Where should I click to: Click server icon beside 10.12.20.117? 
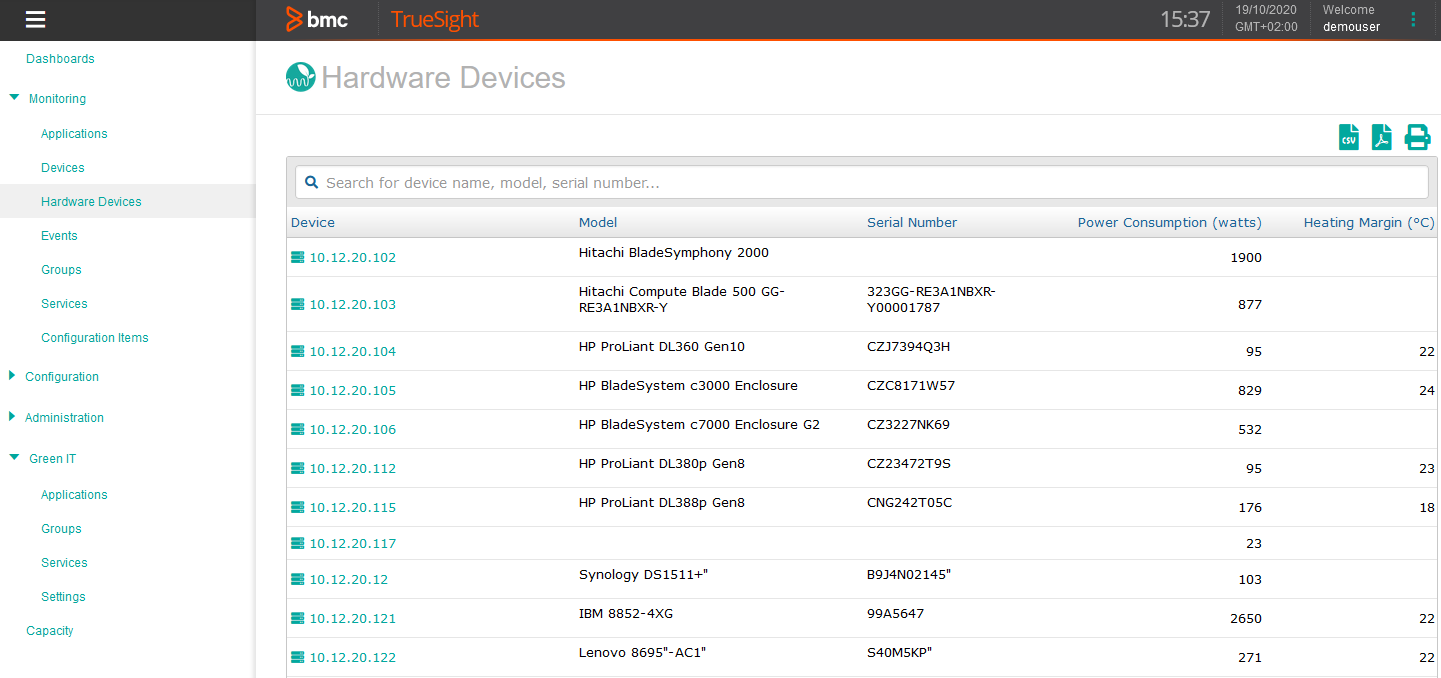(297, 543)
